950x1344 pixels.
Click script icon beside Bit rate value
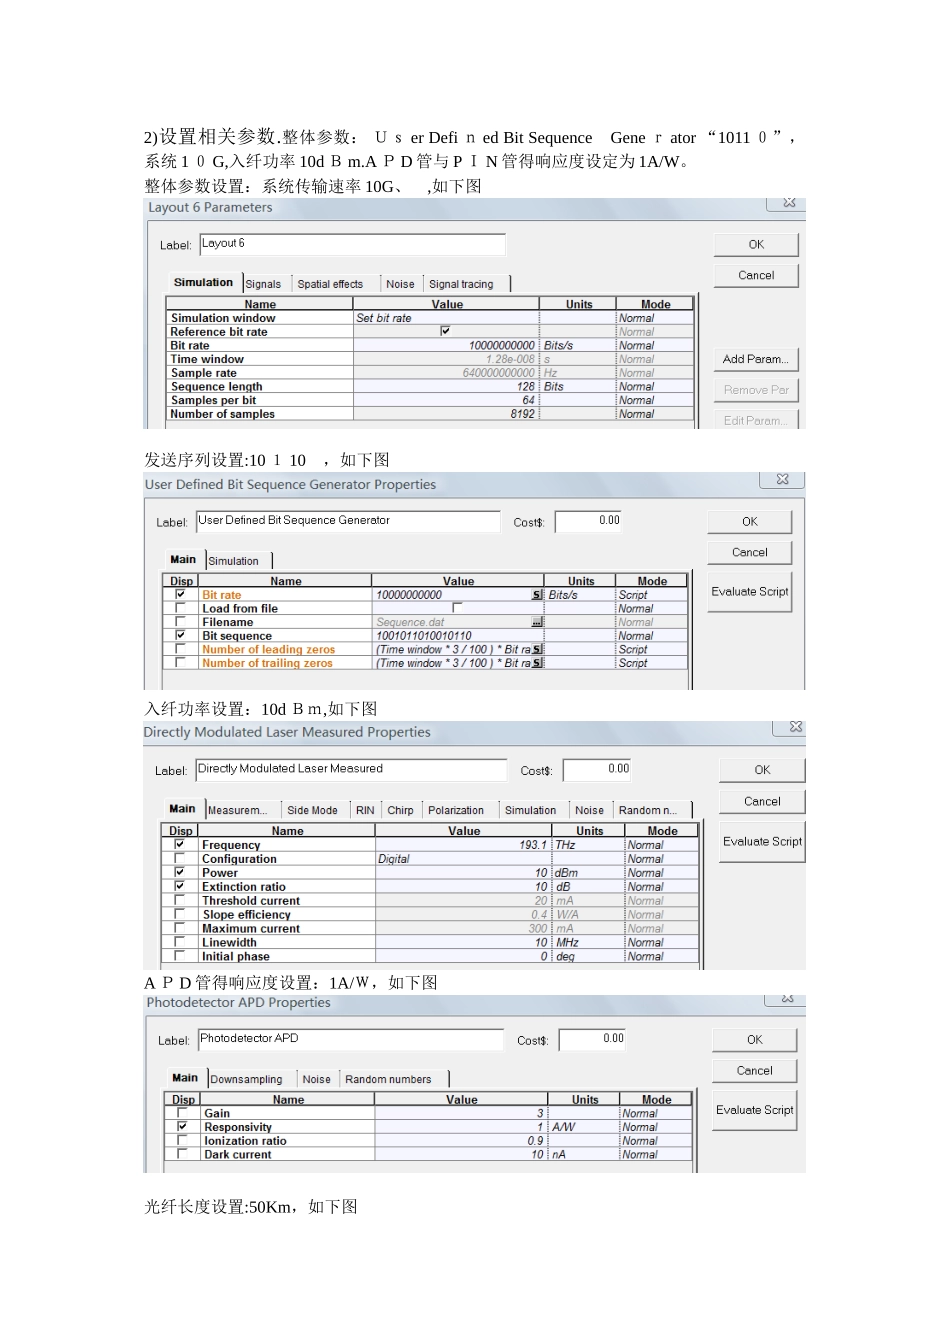537,595
